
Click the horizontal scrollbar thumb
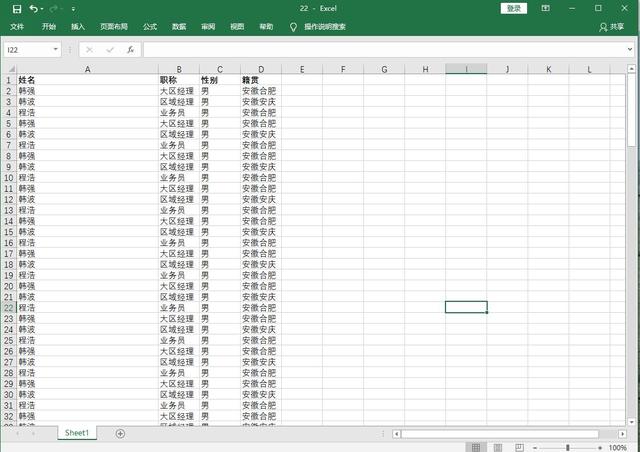[500, 434]
